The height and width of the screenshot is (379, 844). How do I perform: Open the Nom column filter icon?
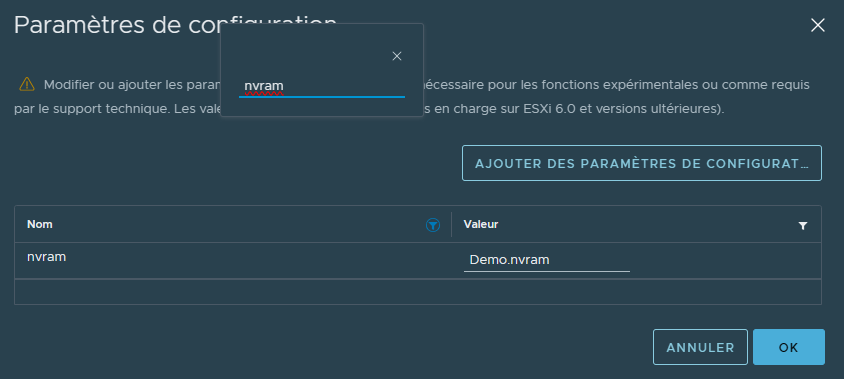tap(432, 225)
